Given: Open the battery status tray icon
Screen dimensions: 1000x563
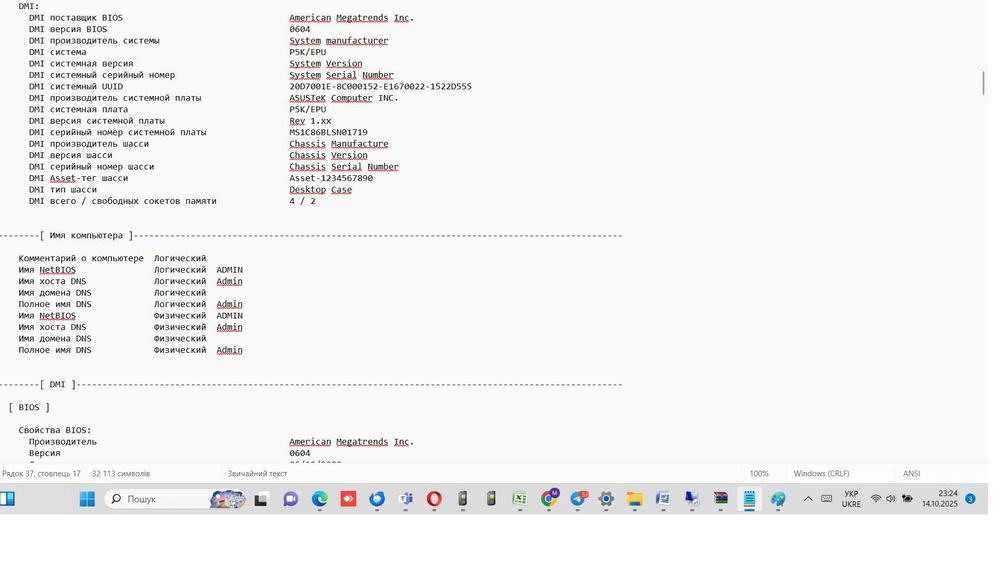Looking at the screenshot, I should (x=907, y=499).
